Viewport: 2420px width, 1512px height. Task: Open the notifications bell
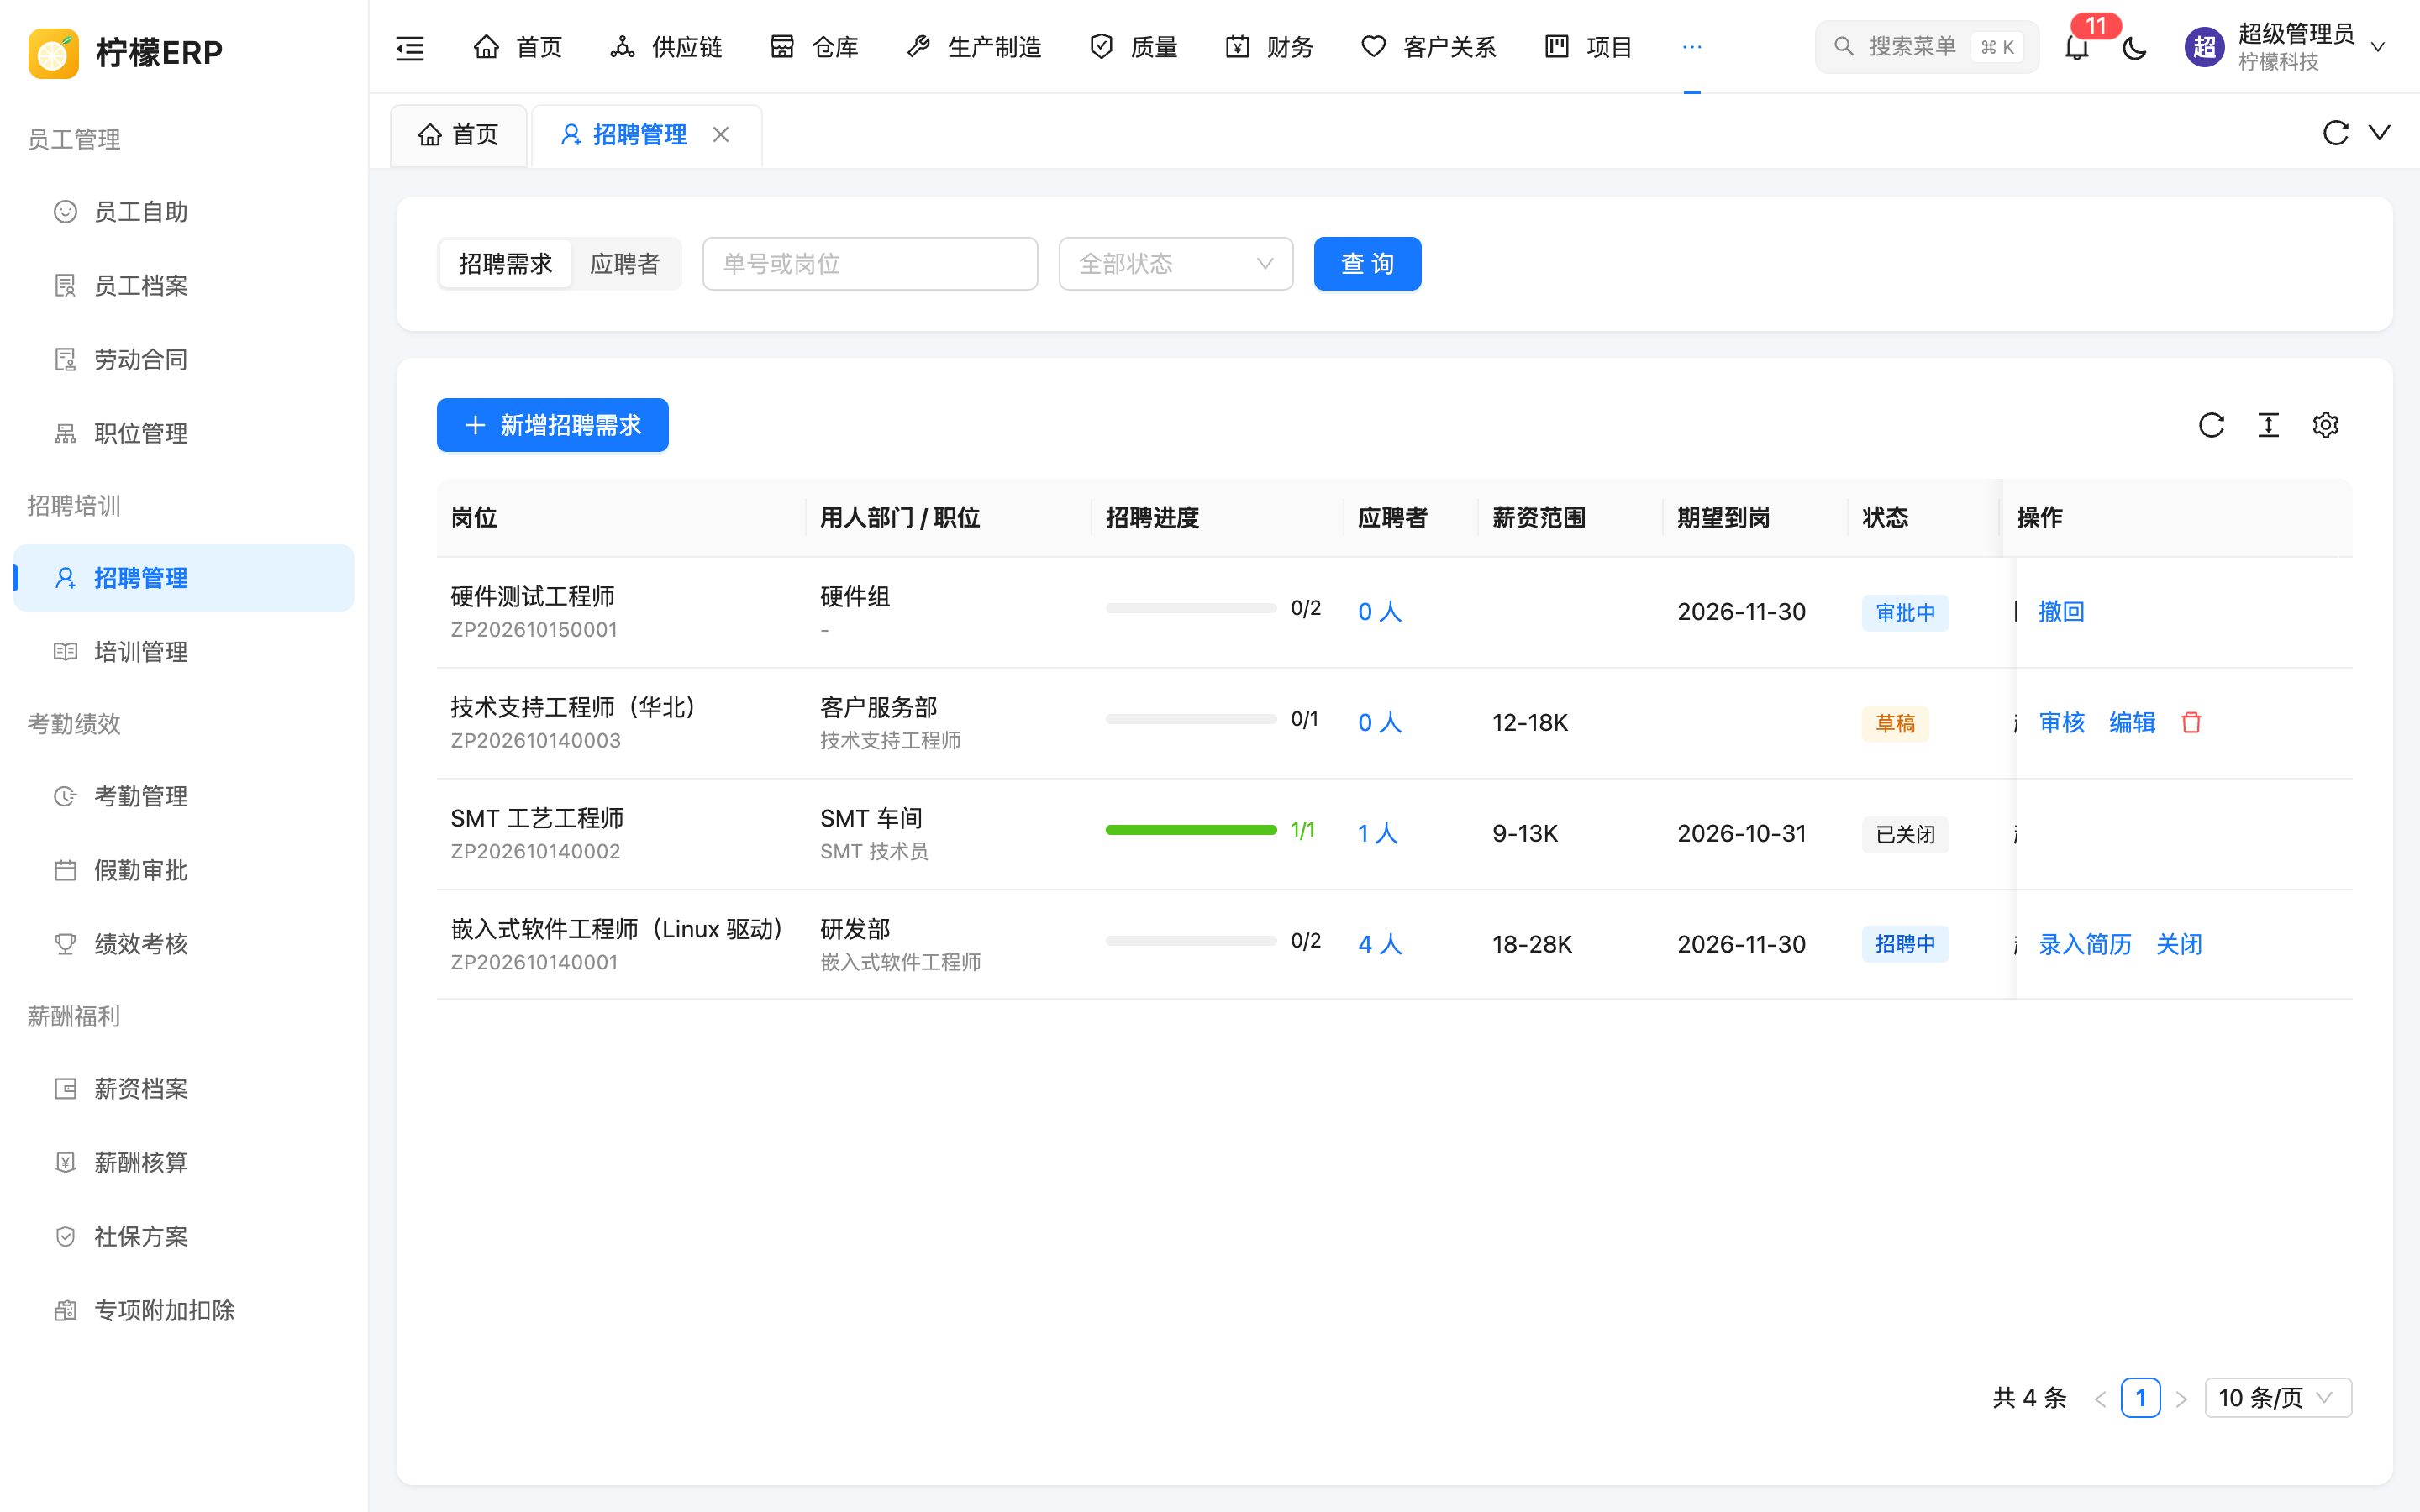click(x=2077, y=47)
